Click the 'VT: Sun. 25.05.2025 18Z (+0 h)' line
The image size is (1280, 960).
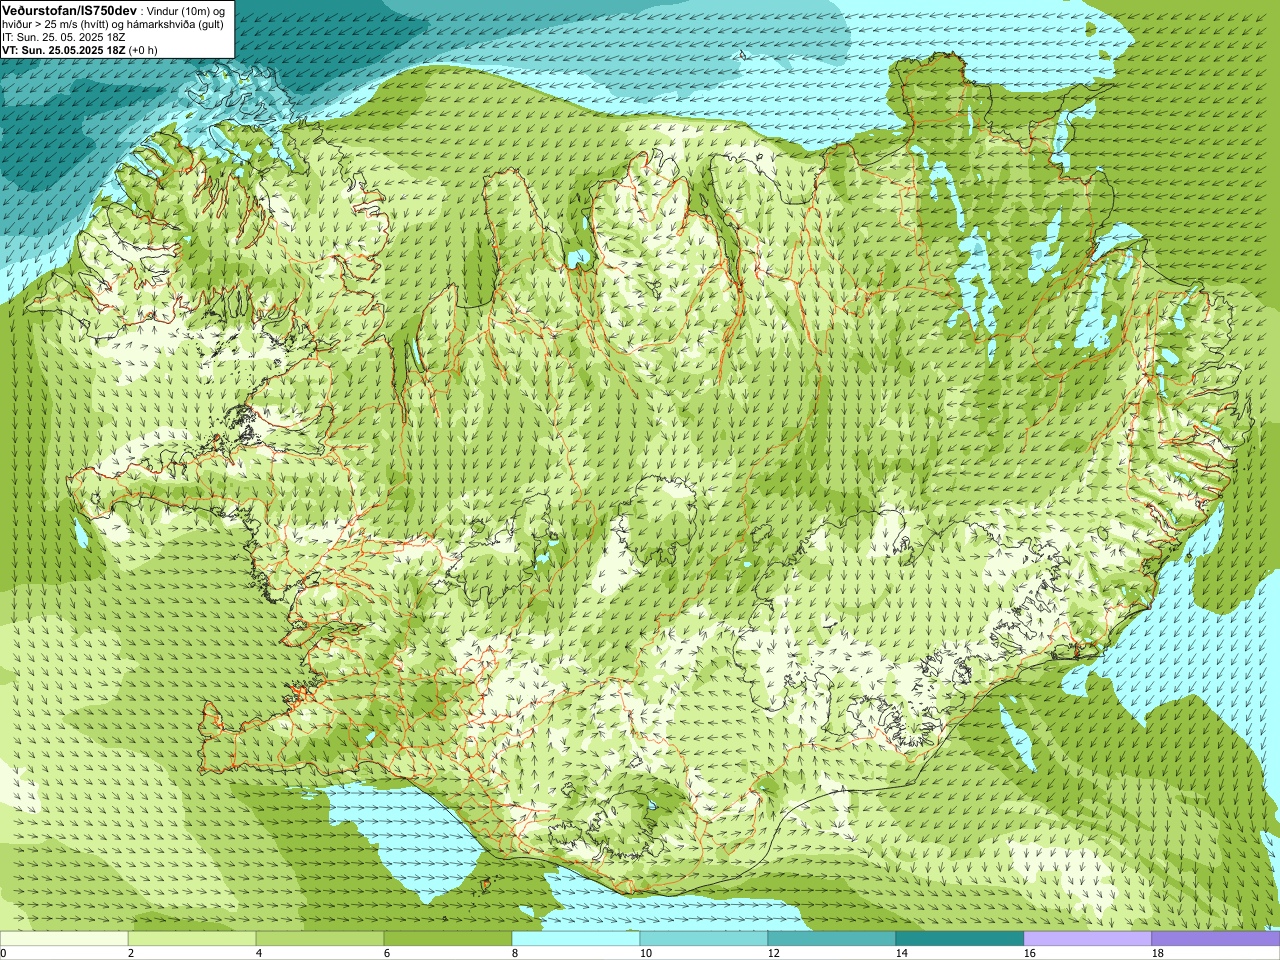tap(80, 50)
